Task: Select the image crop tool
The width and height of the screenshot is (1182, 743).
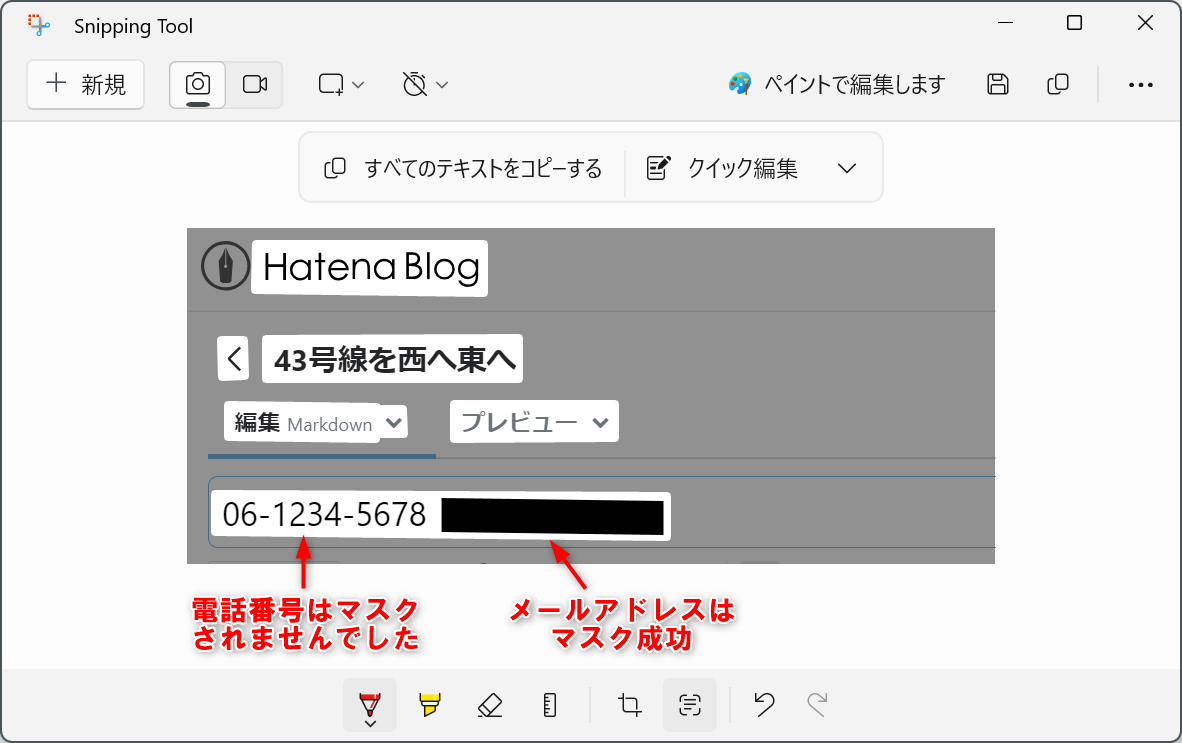Action: [629, 705]
